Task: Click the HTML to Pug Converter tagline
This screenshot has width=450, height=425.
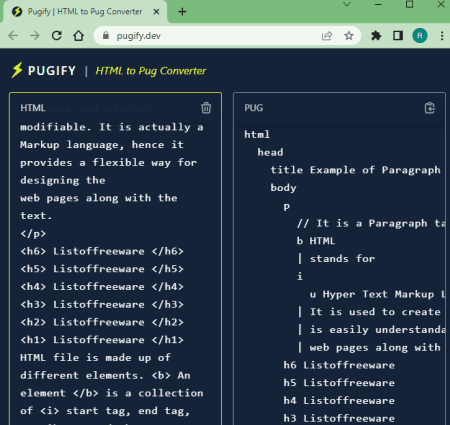Action: point(151,71)
